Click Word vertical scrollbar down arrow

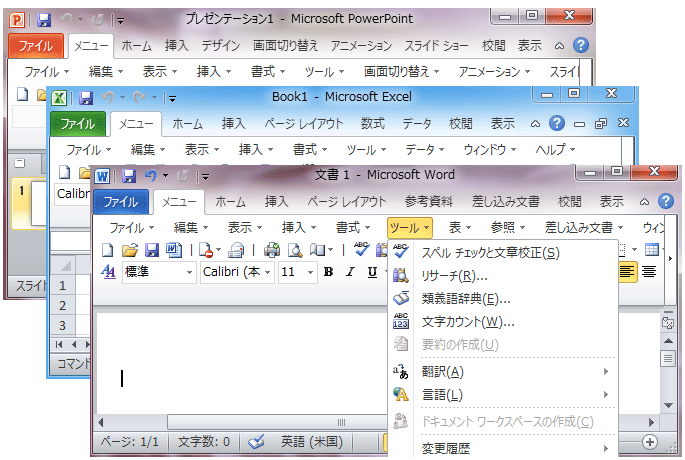tap(668, 406)
